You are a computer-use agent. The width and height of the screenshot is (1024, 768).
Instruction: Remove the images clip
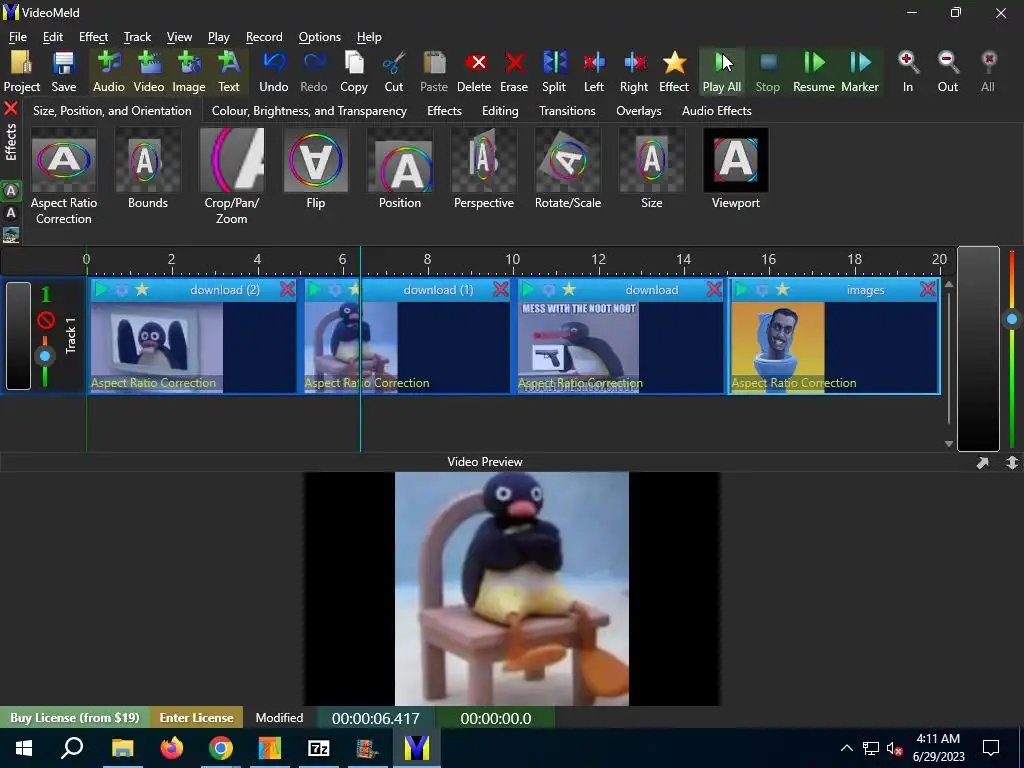[x=928, y=289]
